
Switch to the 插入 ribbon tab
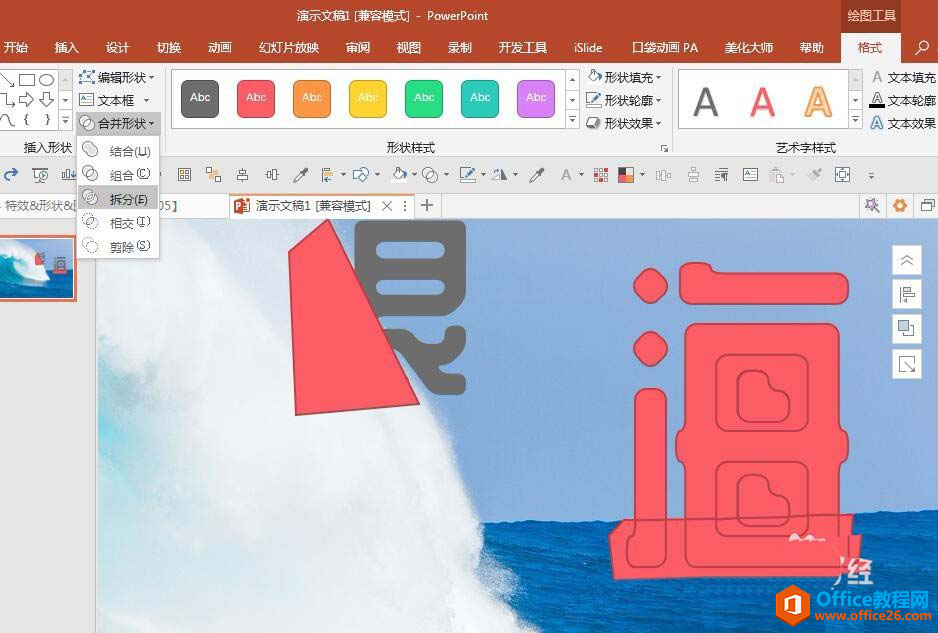66,47
